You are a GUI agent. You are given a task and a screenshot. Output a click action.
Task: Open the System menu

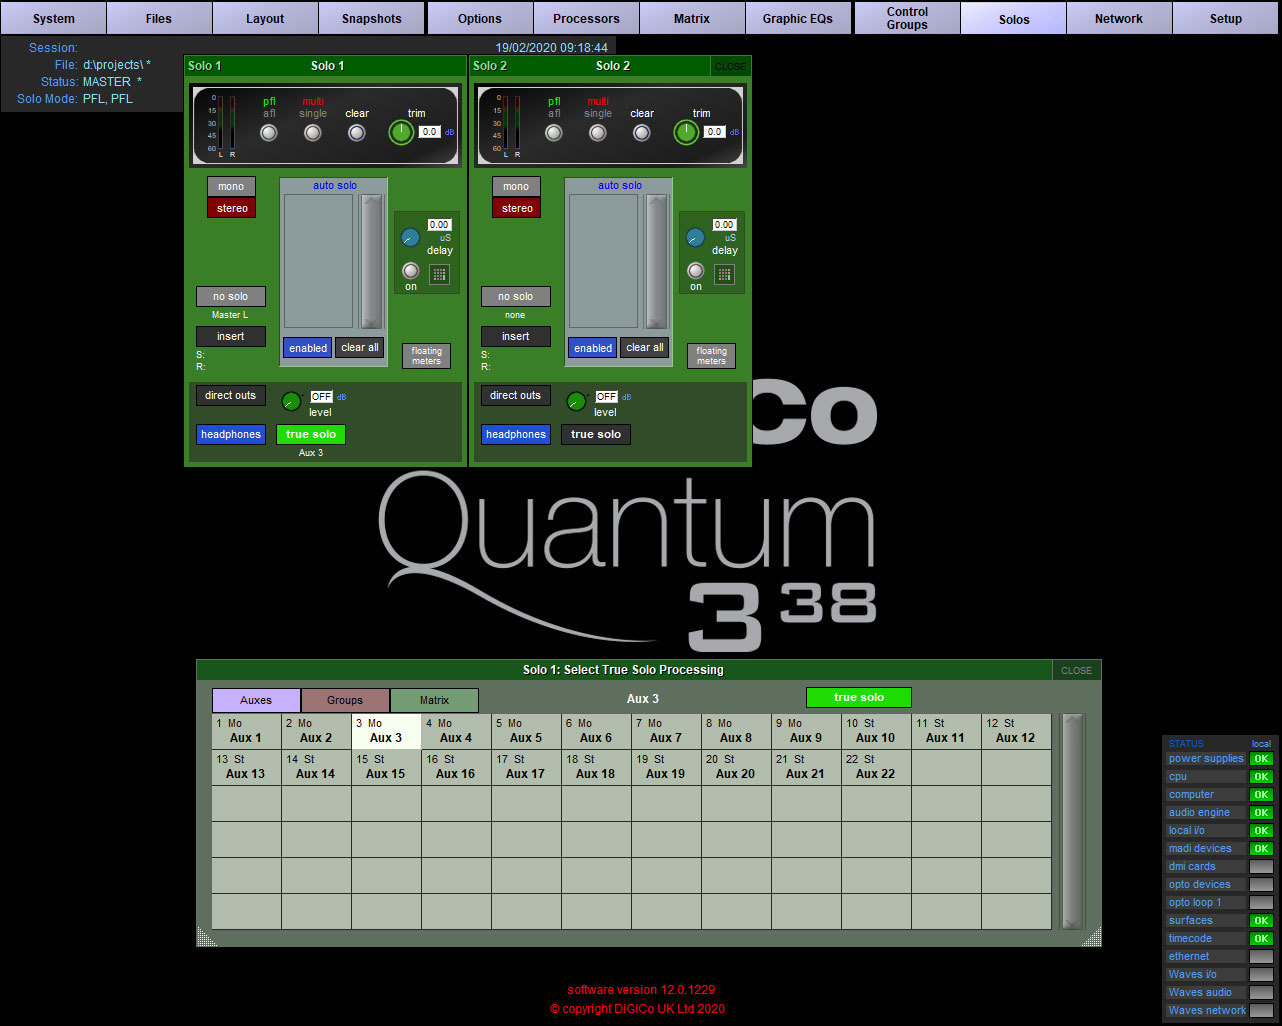click(x=54, y=18)
